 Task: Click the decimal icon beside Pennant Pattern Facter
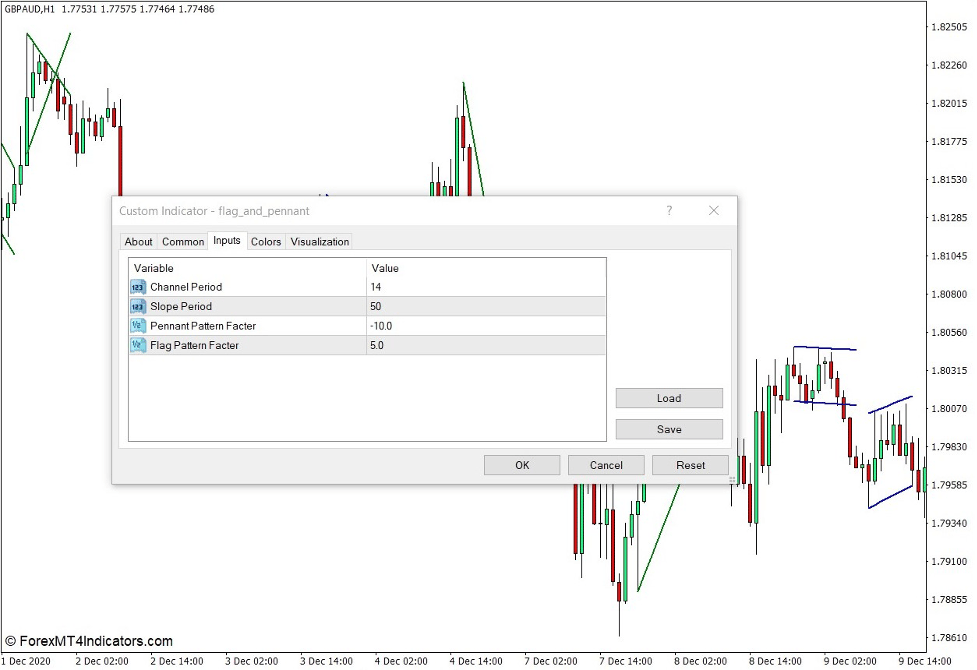tap(137, 325)
